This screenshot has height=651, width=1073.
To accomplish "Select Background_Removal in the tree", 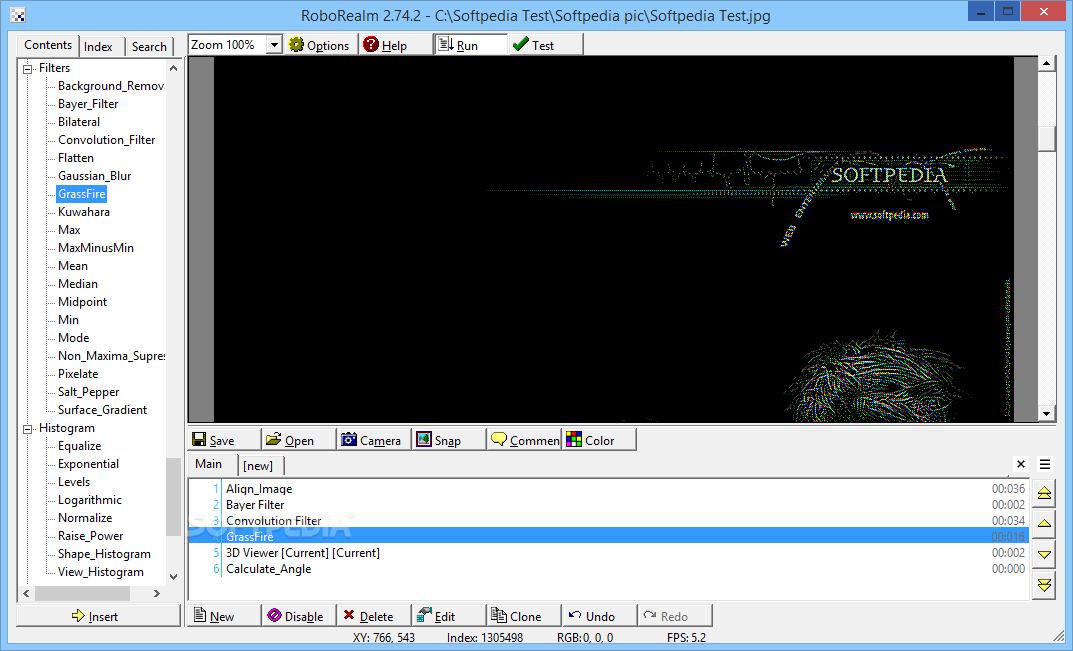I will pyautogui.click(x=111, y=86).
